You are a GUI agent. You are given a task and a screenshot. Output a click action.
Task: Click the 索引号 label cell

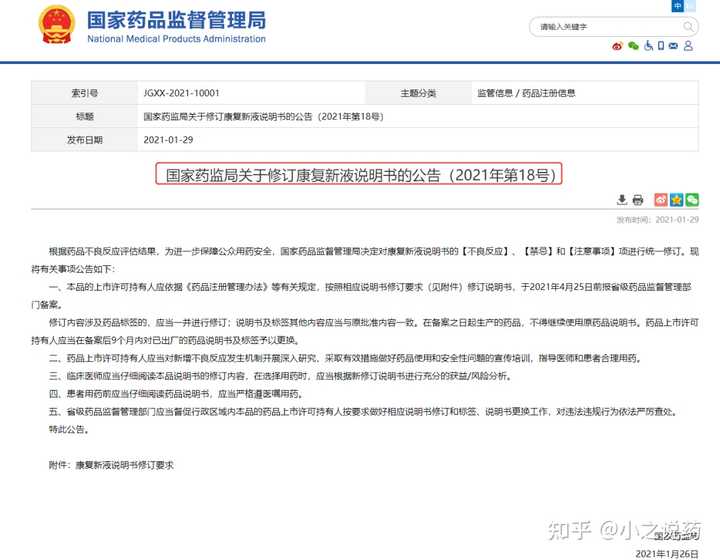coord(84,93)
